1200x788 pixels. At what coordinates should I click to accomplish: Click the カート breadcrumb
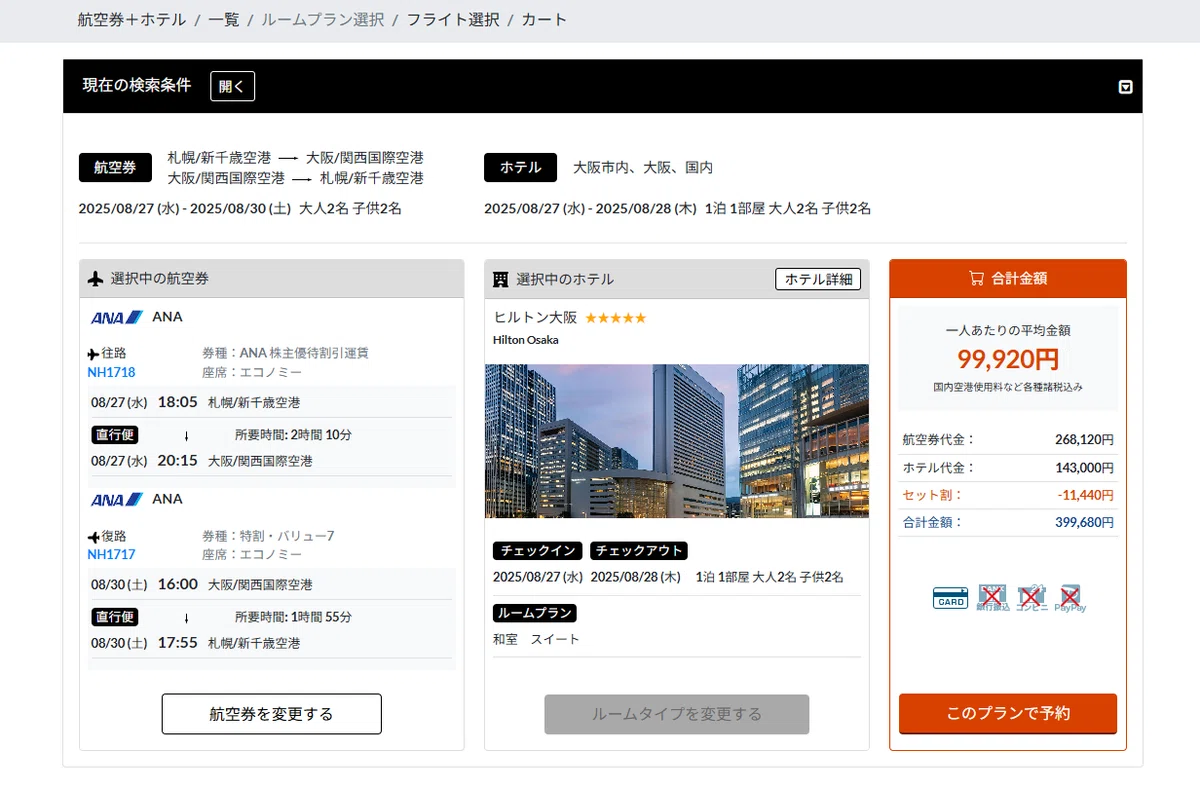click(544, 19)
